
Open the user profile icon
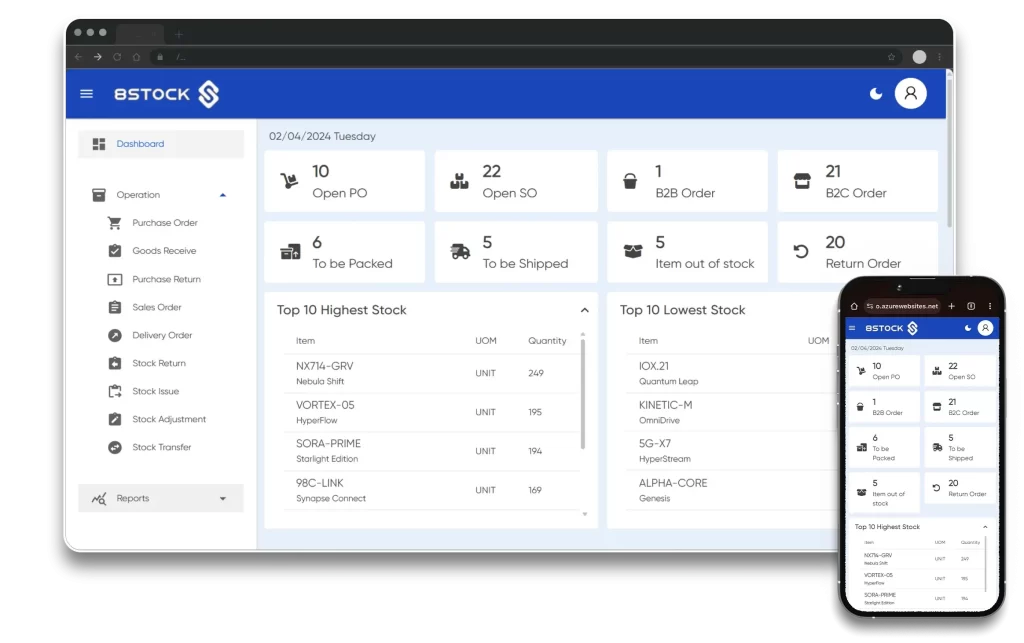click(x=910, y=93)
